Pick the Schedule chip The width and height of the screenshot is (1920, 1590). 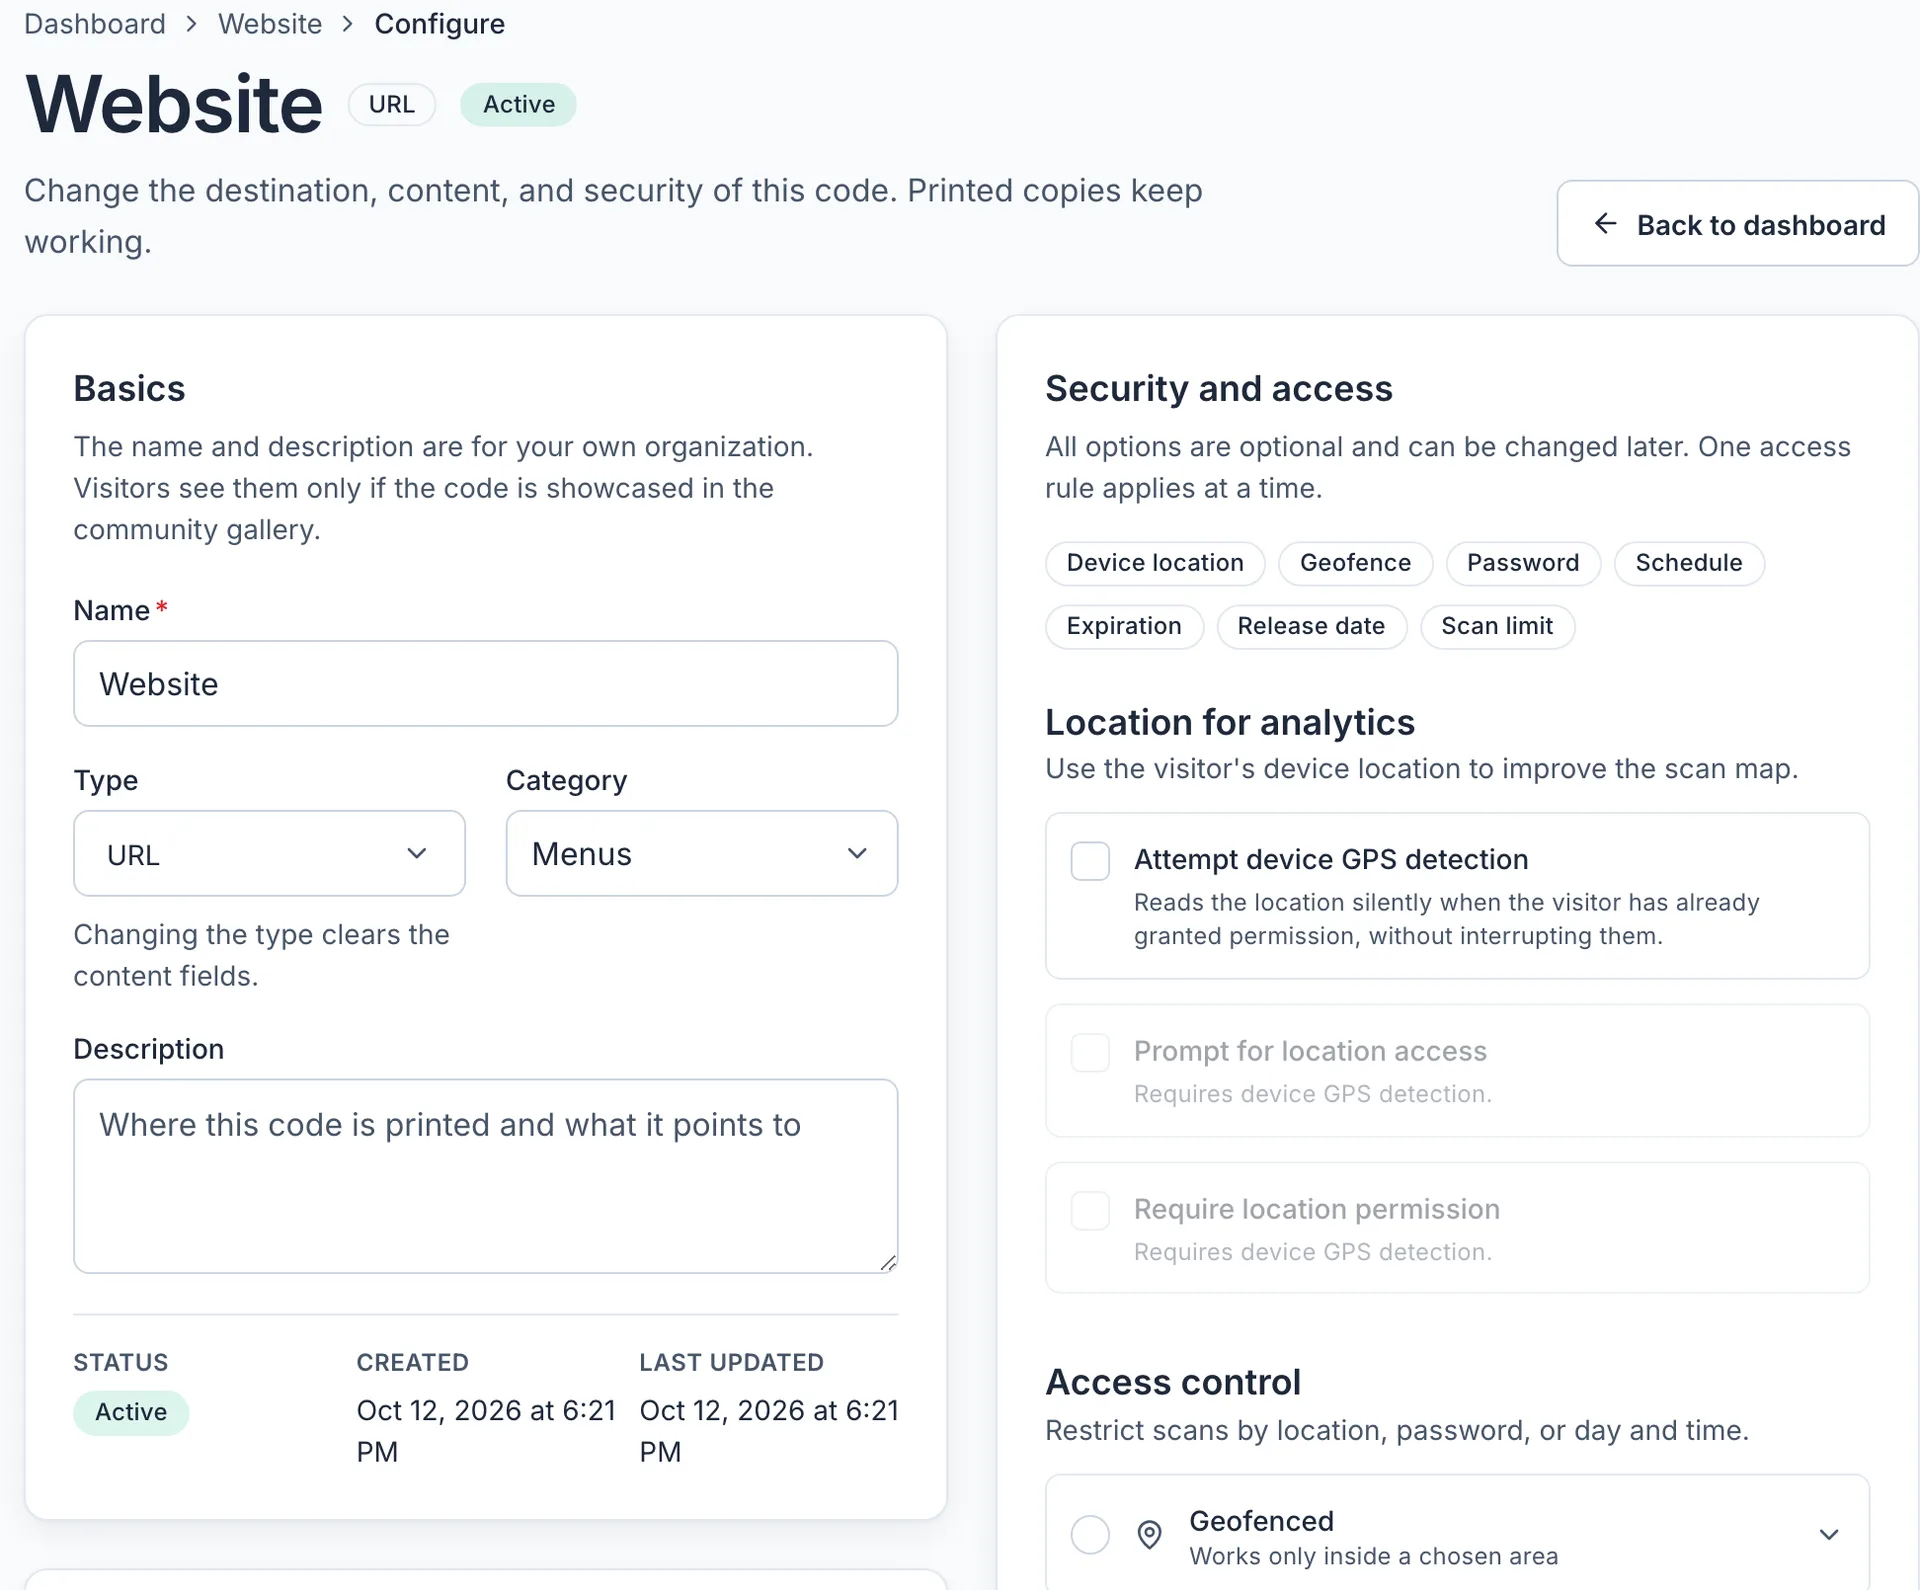1689,563
